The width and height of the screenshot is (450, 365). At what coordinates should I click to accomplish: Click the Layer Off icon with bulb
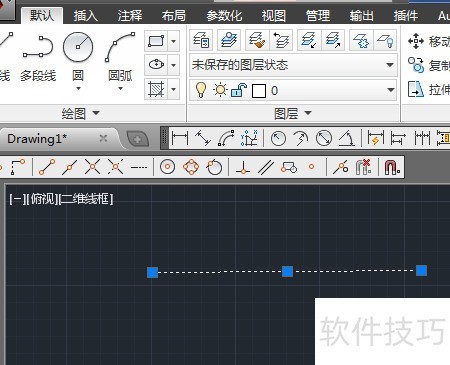click(x=385, y=40)
